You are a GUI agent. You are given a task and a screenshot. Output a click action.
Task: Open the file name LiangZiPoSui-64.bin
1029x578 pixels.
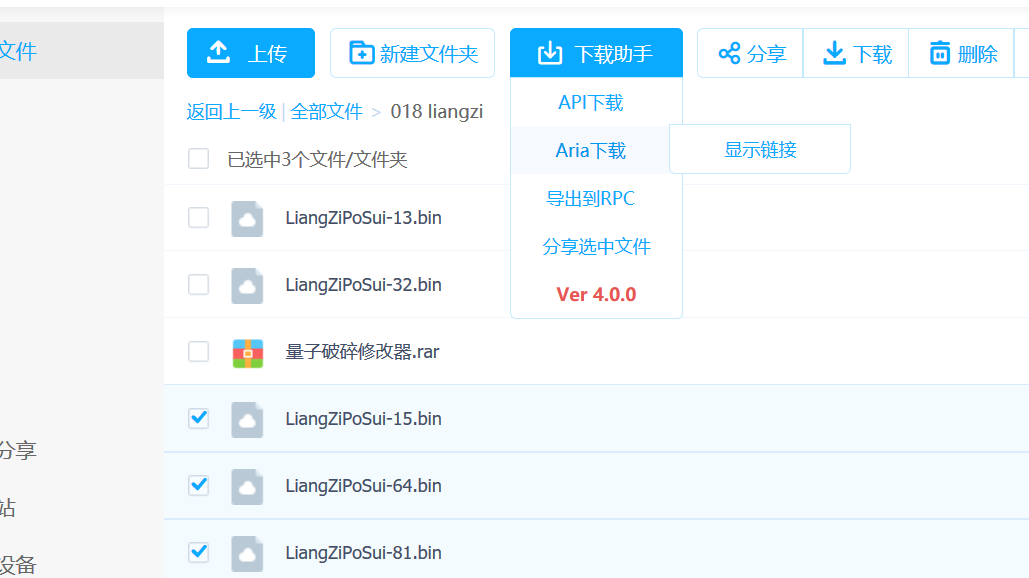(x=363, y=485)
